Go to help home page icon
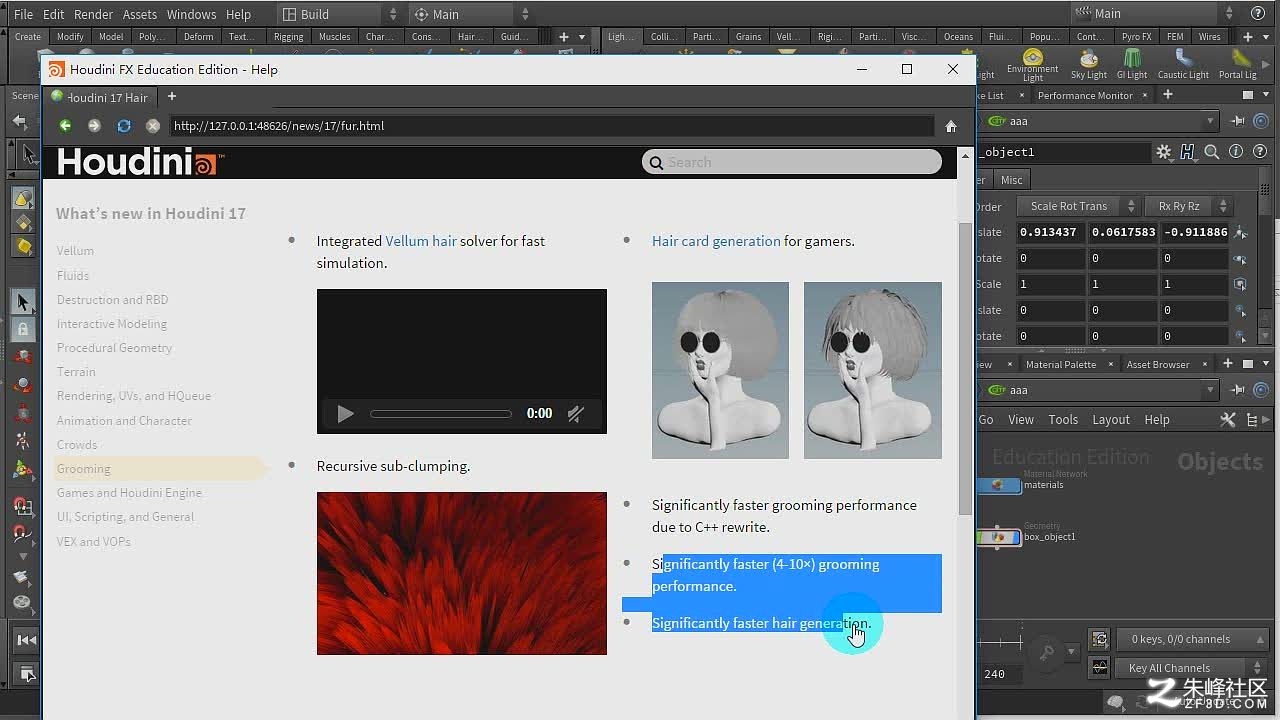Screen dimensions: 1280x720 click(x=951, y=126)
